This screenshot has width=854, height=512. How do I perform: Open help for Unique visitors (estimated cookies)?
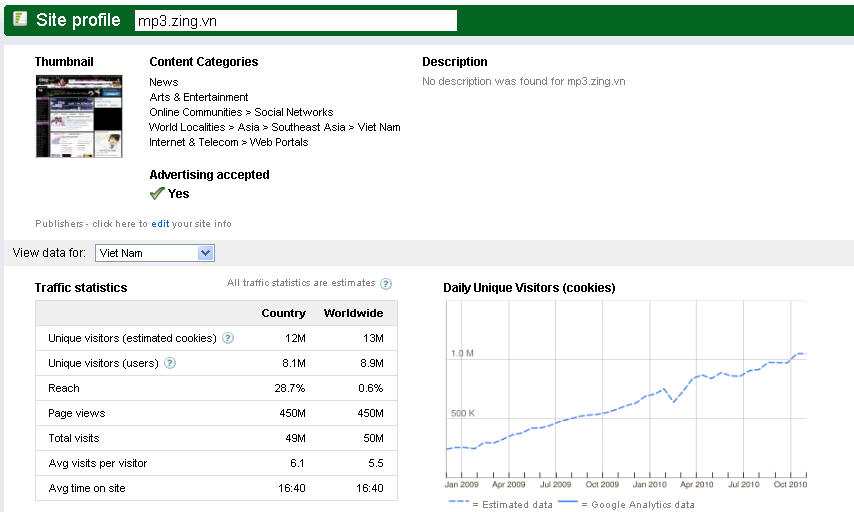tap(228, 338)
